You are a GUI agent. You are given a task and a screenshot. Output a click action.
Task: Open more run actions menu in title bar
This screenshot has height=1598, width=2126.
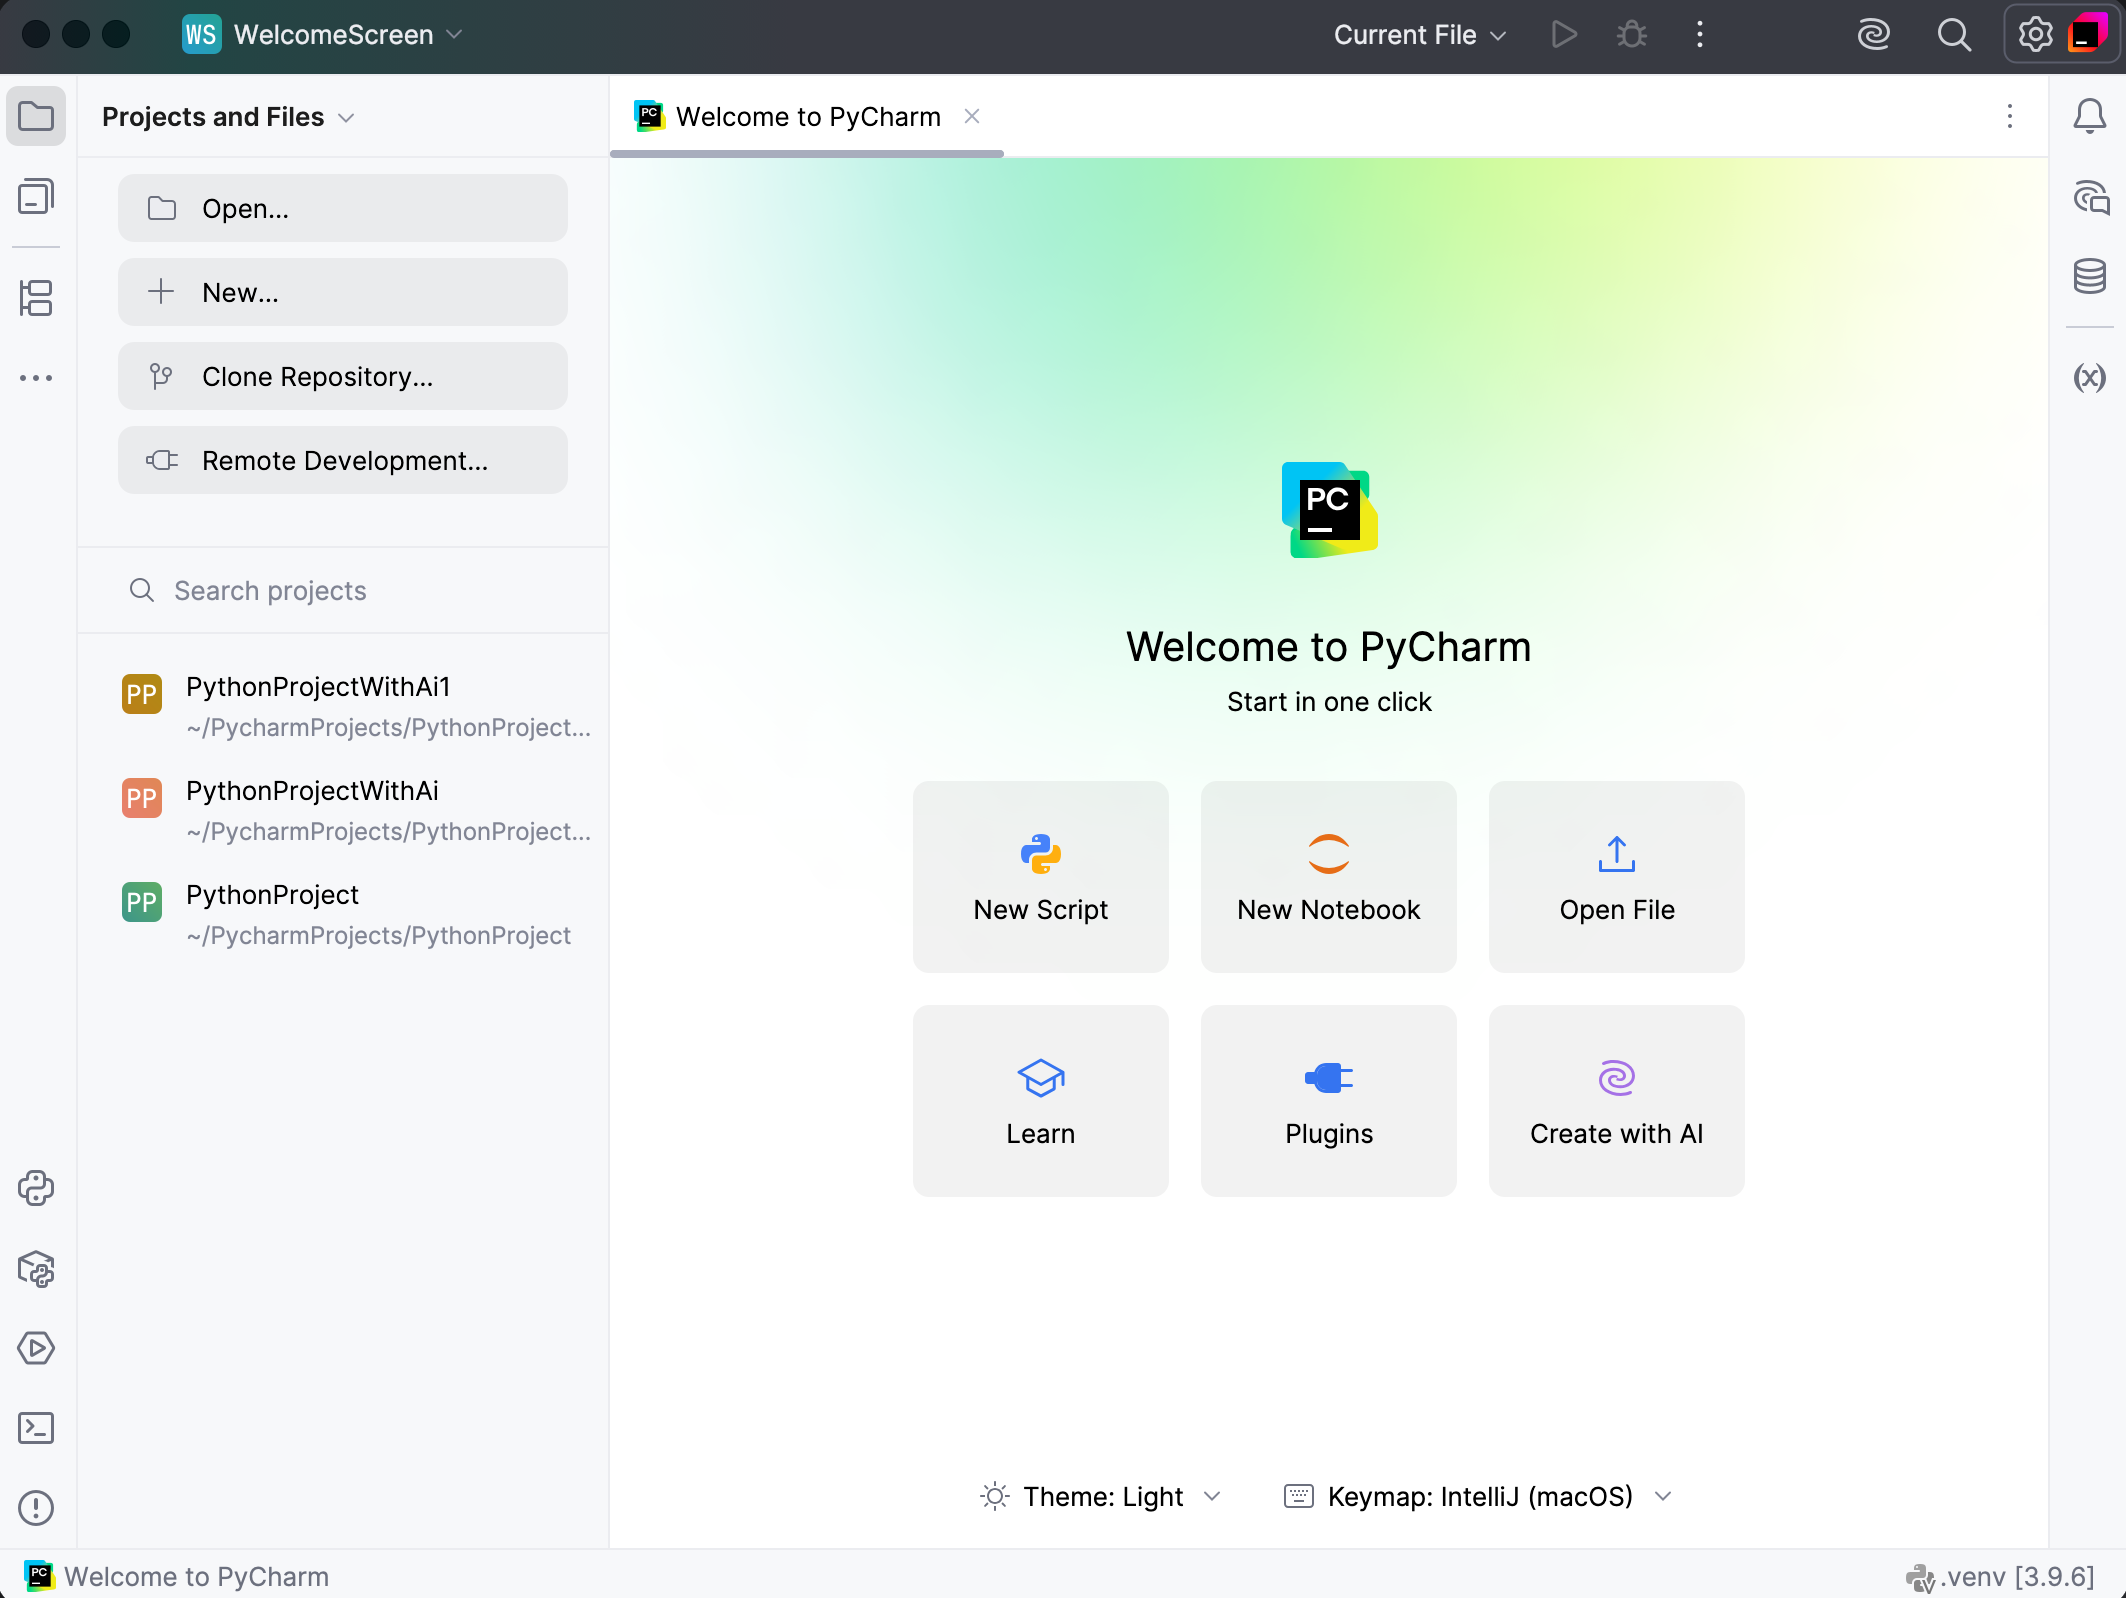point(1700,35)
